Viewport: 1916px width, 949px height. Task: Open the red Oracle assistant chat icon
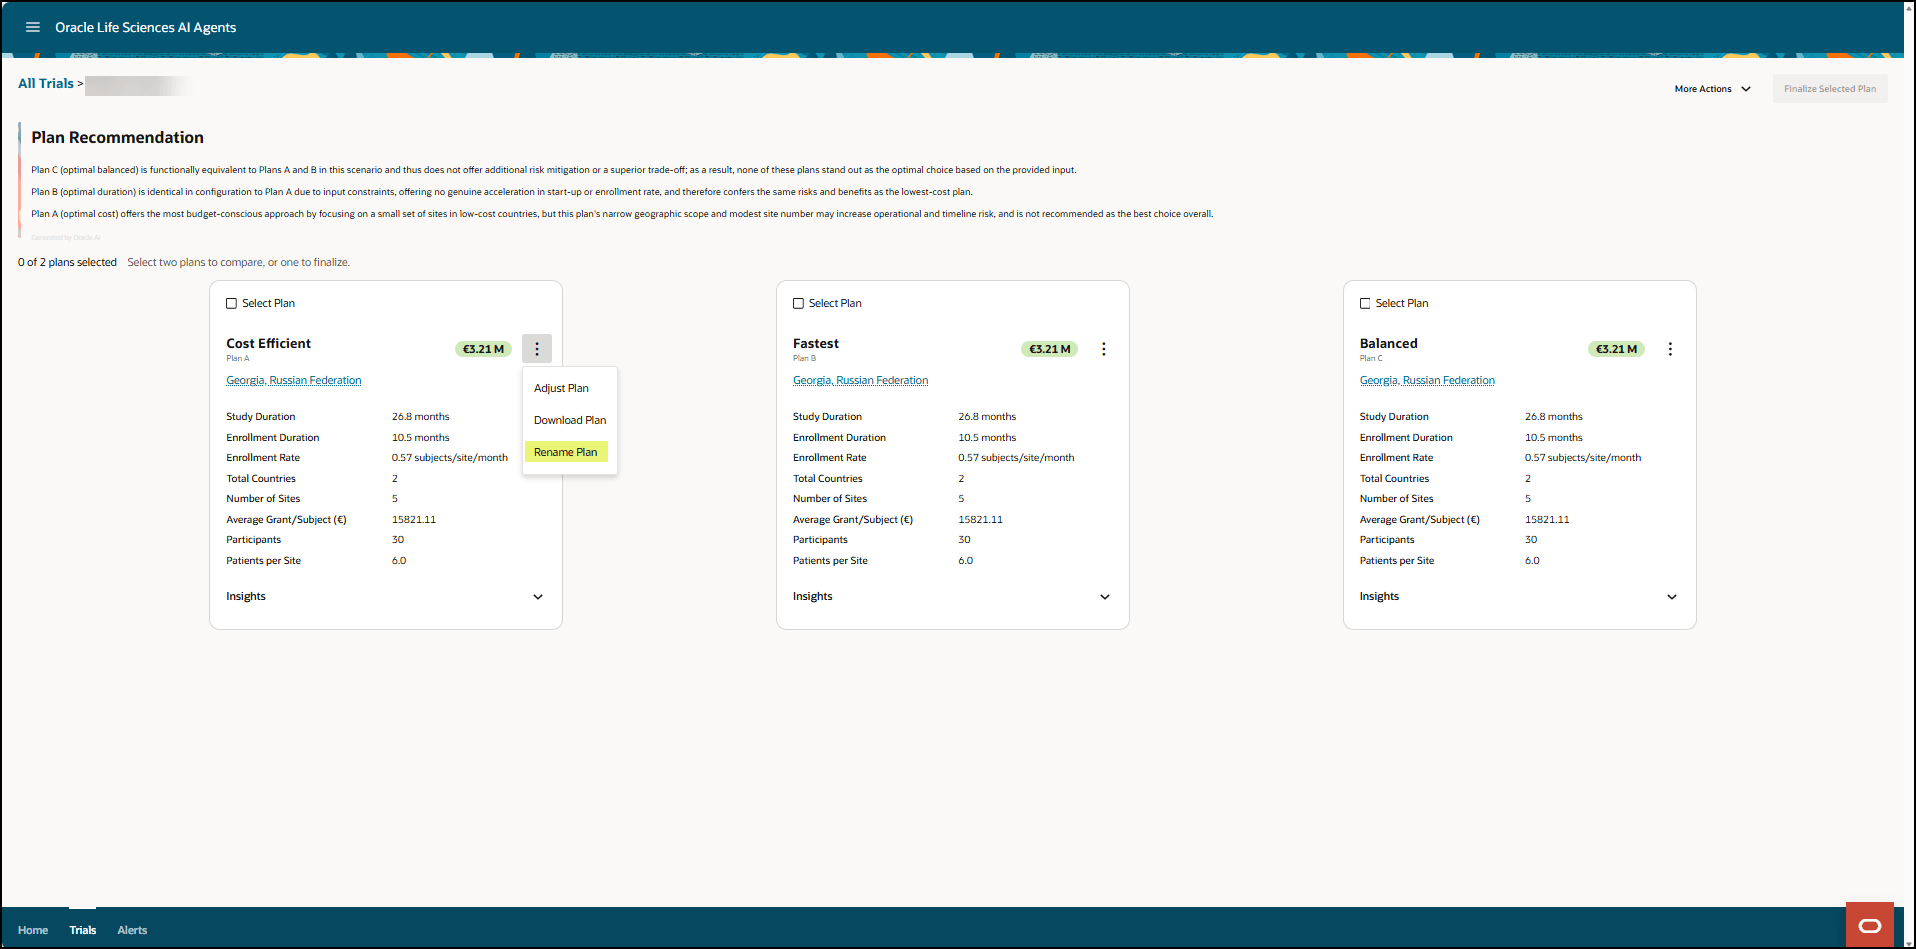(1870, 925)
